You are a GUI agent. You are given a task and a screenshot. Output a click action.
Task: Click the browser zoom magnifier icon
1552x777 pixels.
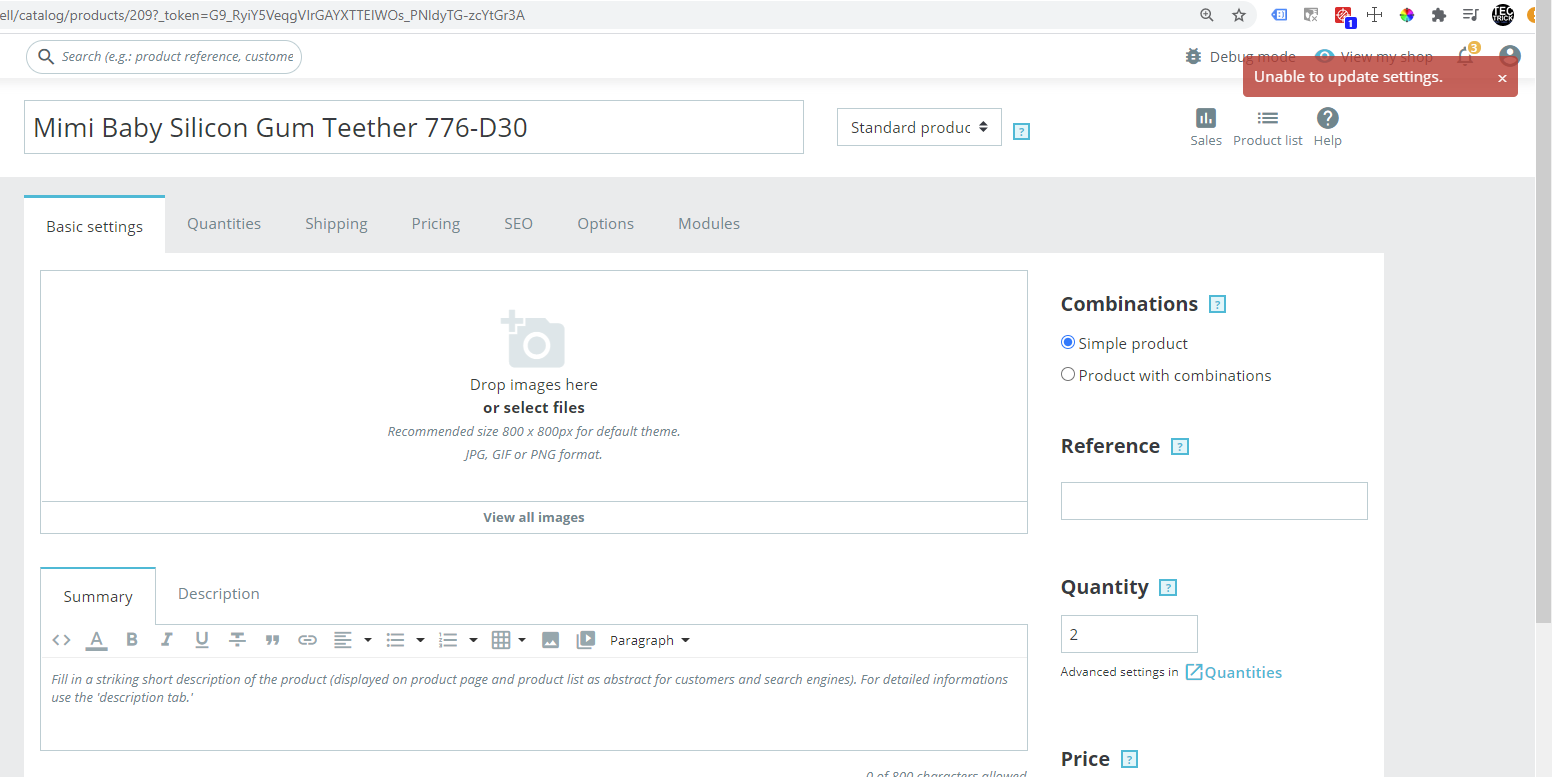(1207, 15)
